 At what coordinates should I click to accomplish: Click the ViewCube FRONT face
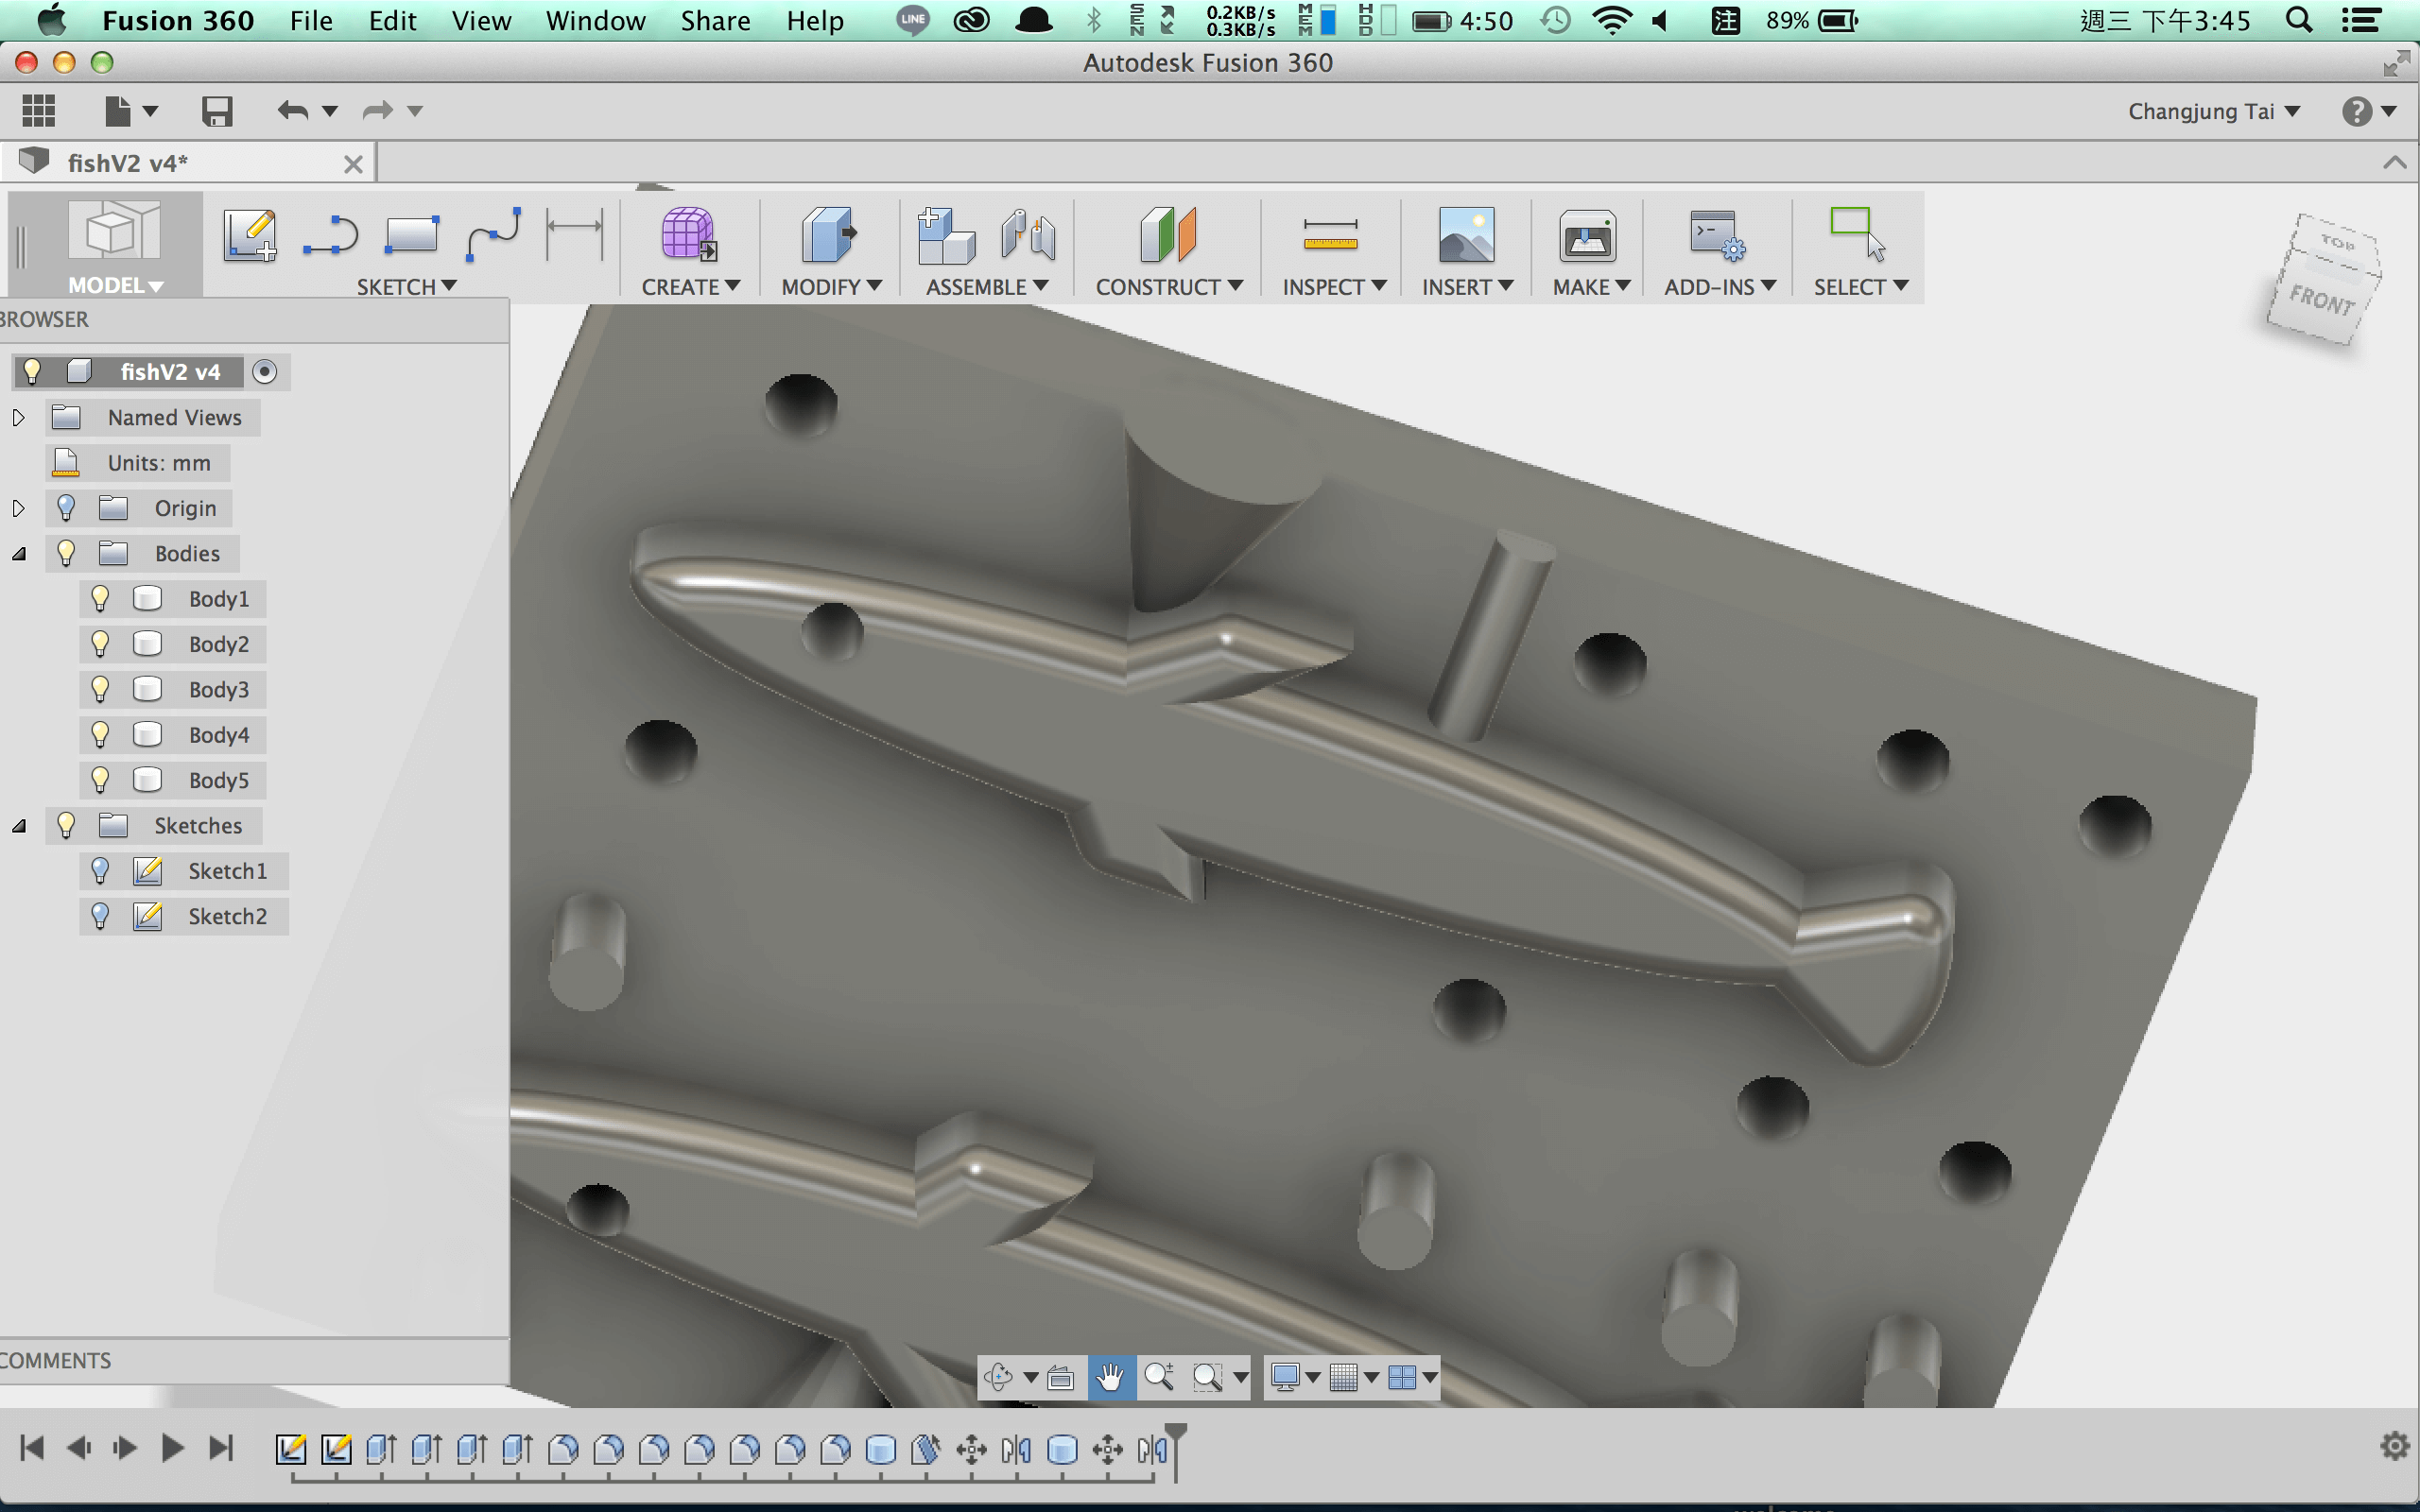(x=2320, y=301)
